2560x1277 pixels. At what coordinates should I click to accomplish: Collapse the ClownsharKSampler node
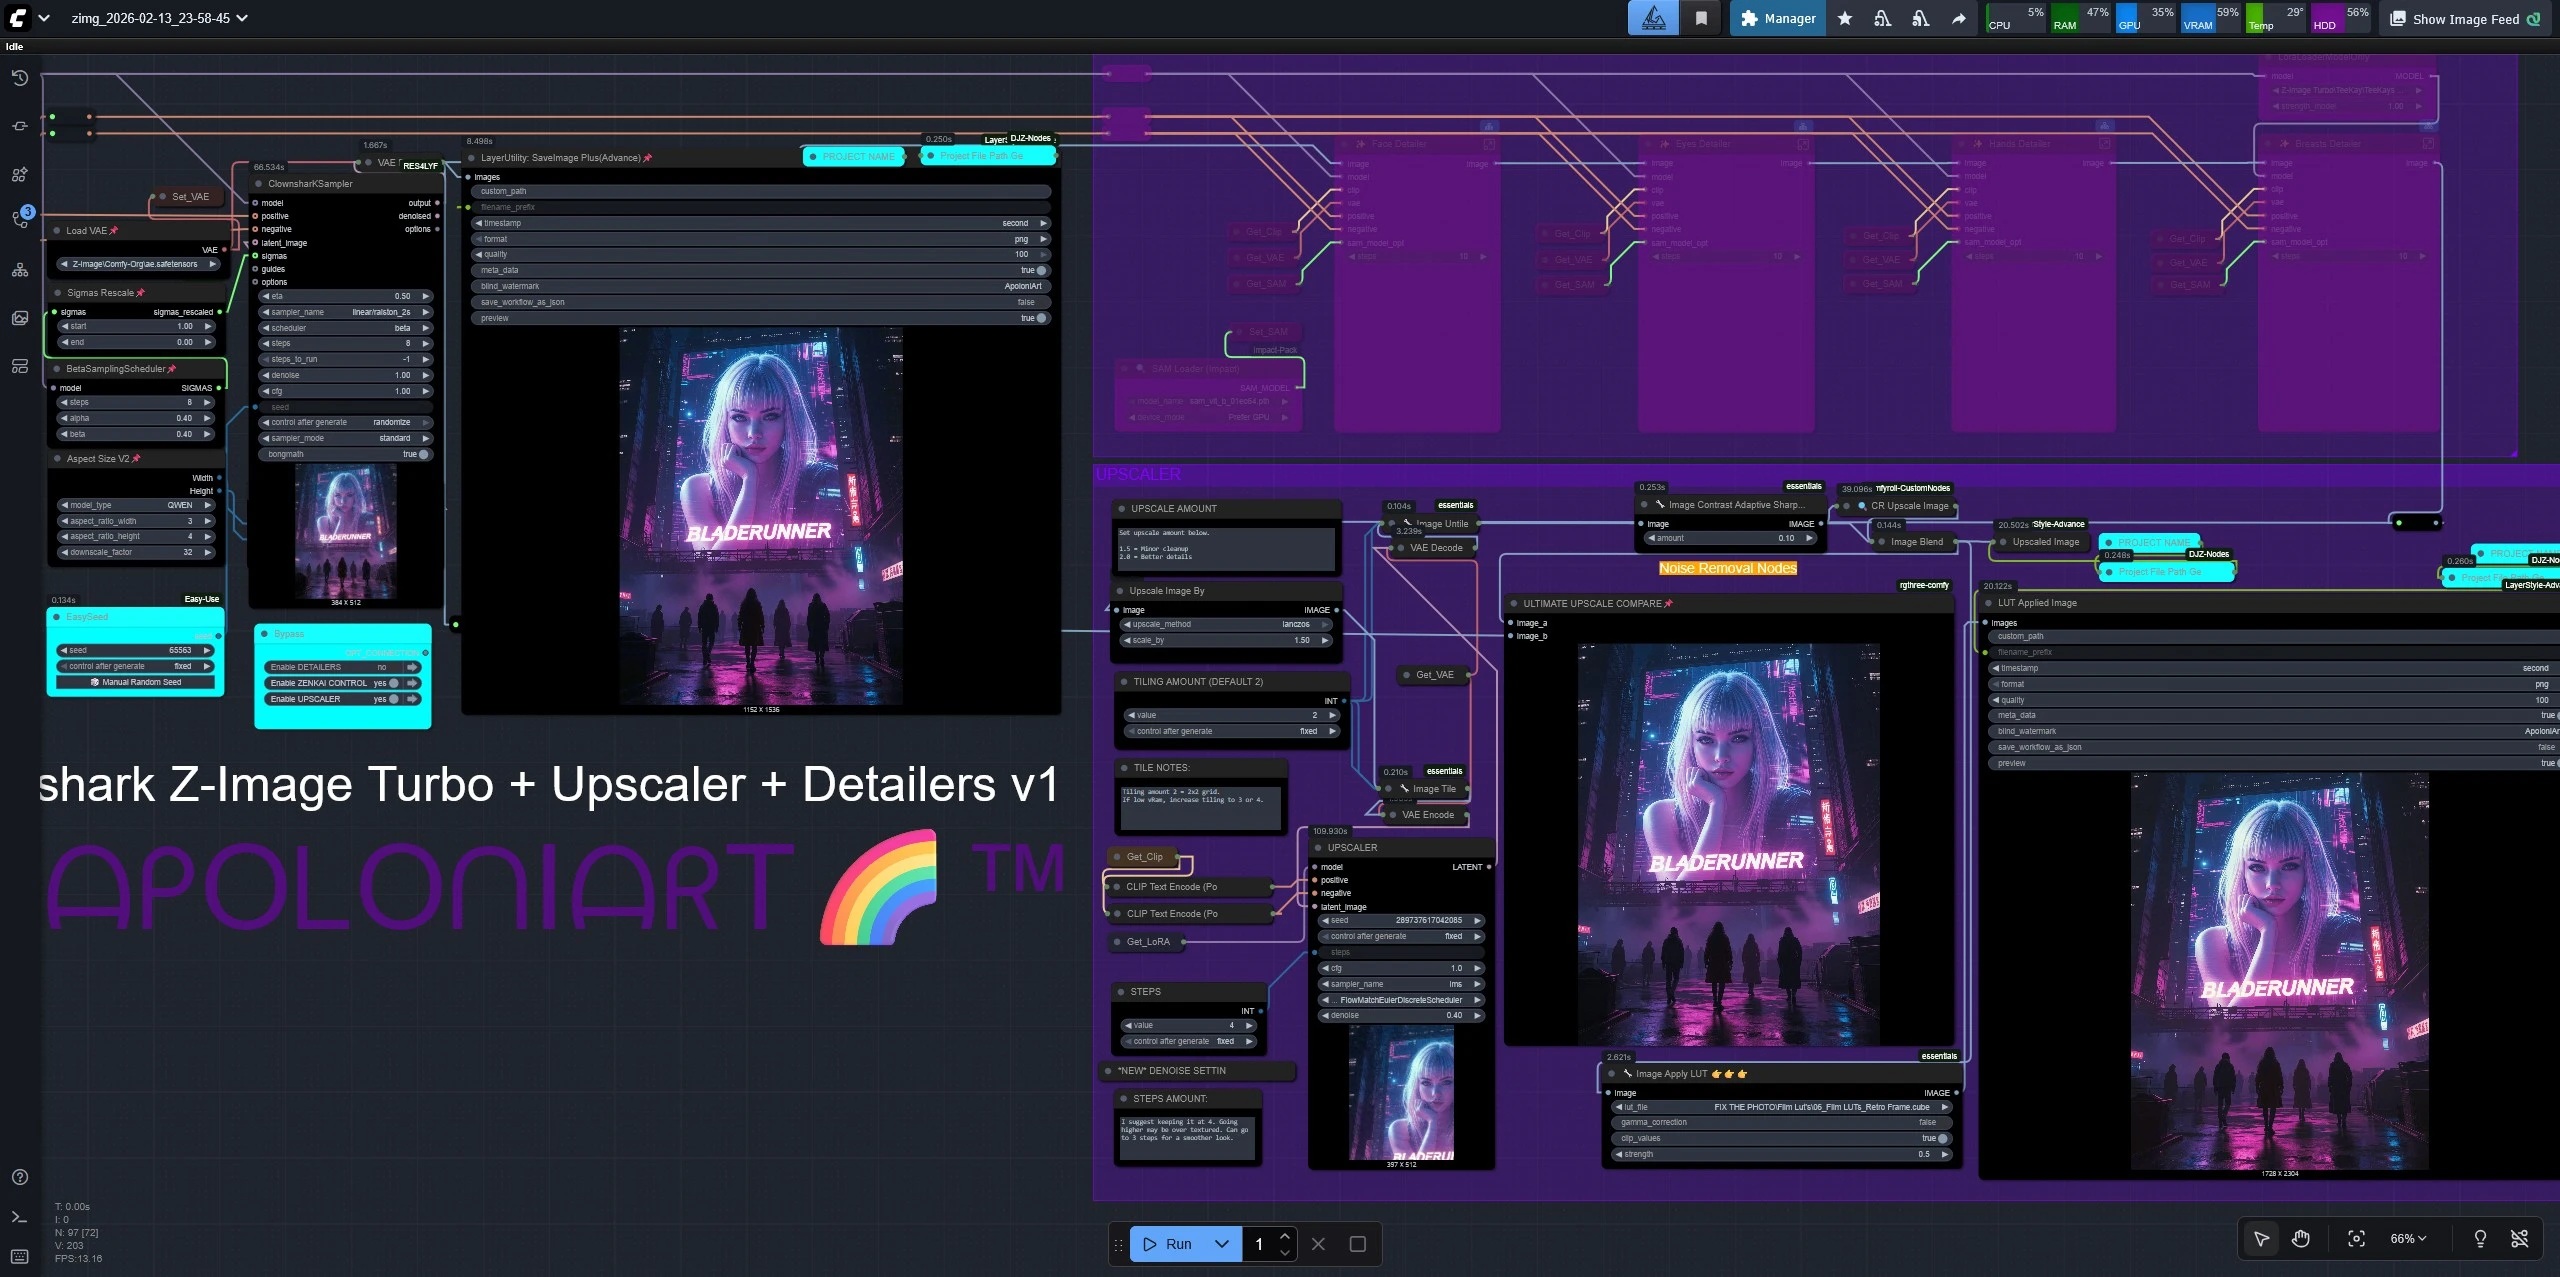(259, 184)
